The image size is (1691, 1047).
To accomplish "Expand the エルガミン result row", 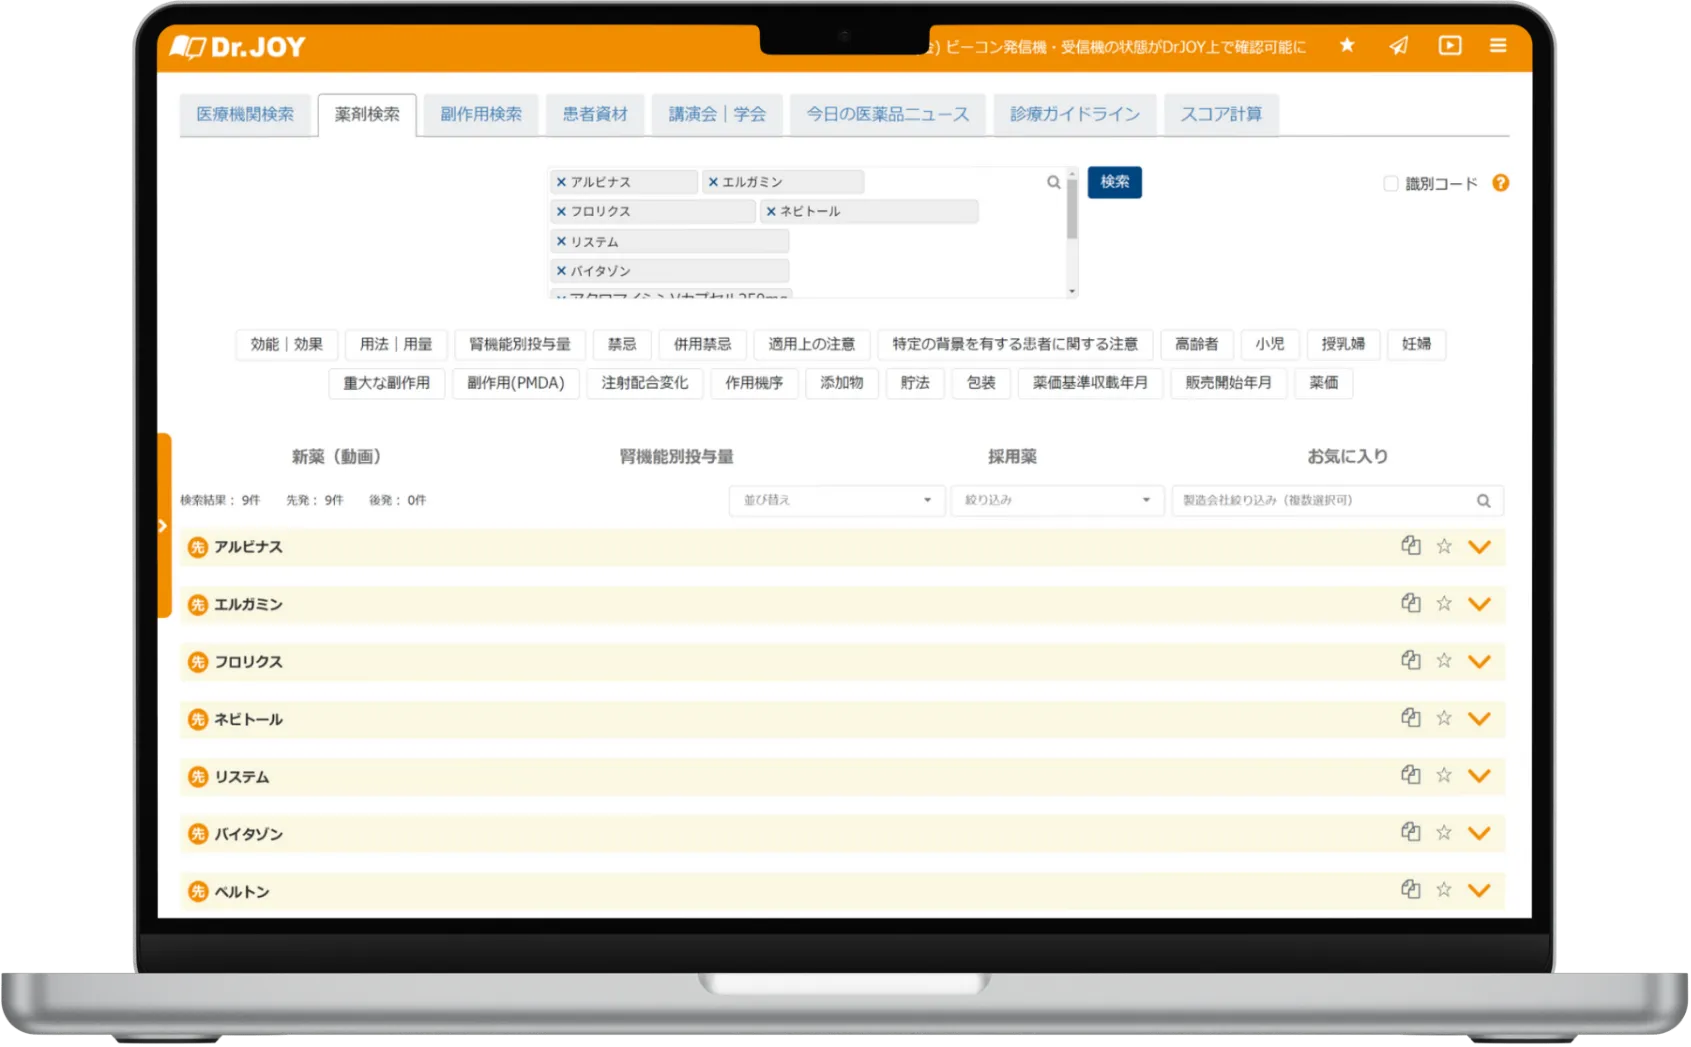I will click(x=1479, y=604).
